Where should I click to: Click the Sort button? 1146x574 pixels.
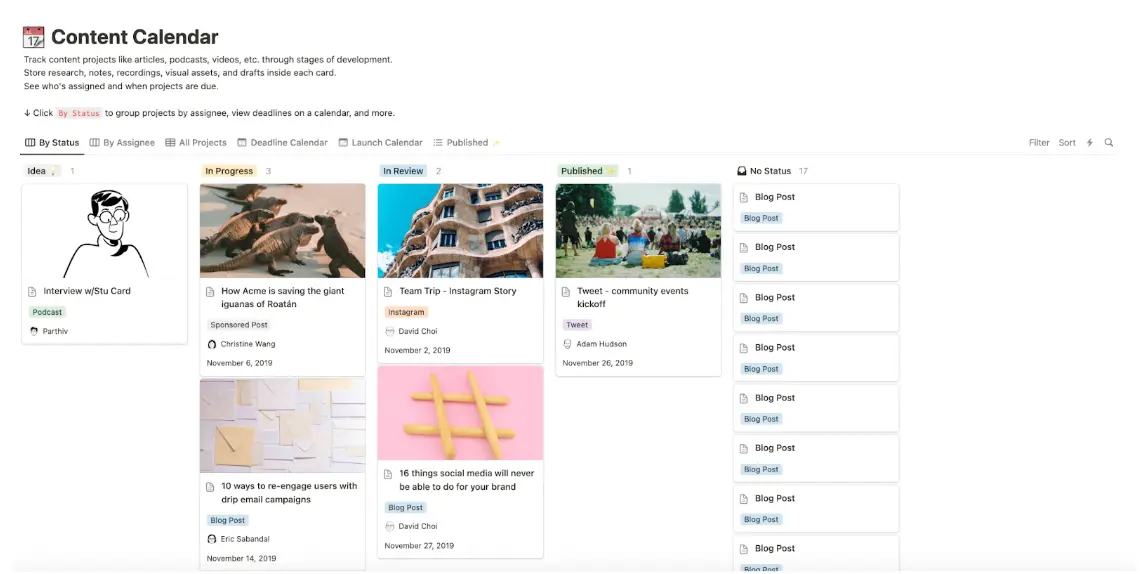[x=1067, y=143]
